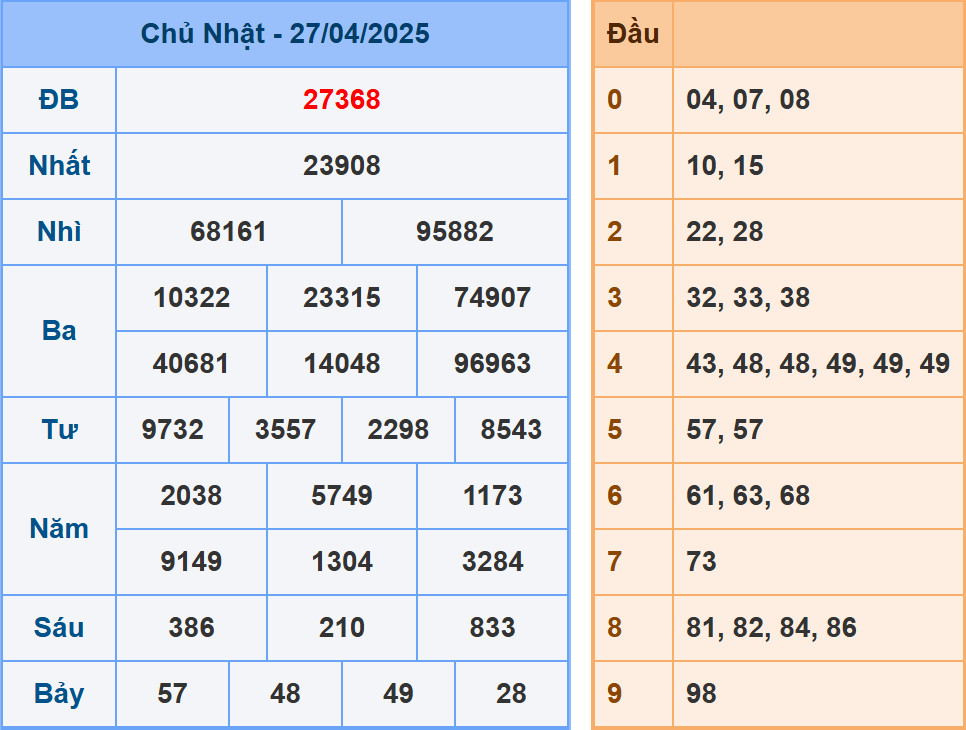Select number 68161 in Nhì row
The width and height of the screenshot is (966, 730).
point(228,231)
